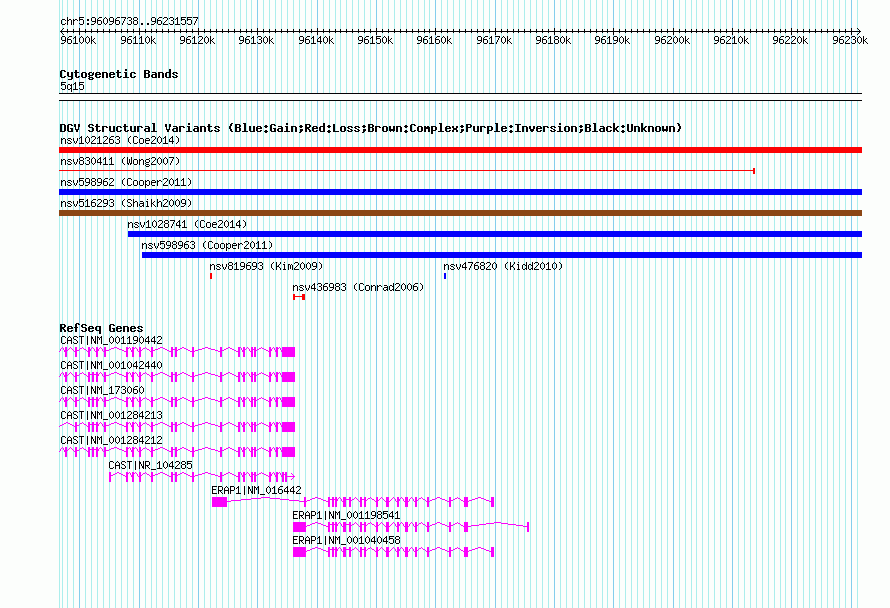Click the ERAP1|NM_001040458 gene model glyph
Image resolution: width=890 pixels, height=608 pixels.
click(x=393, y=552)
